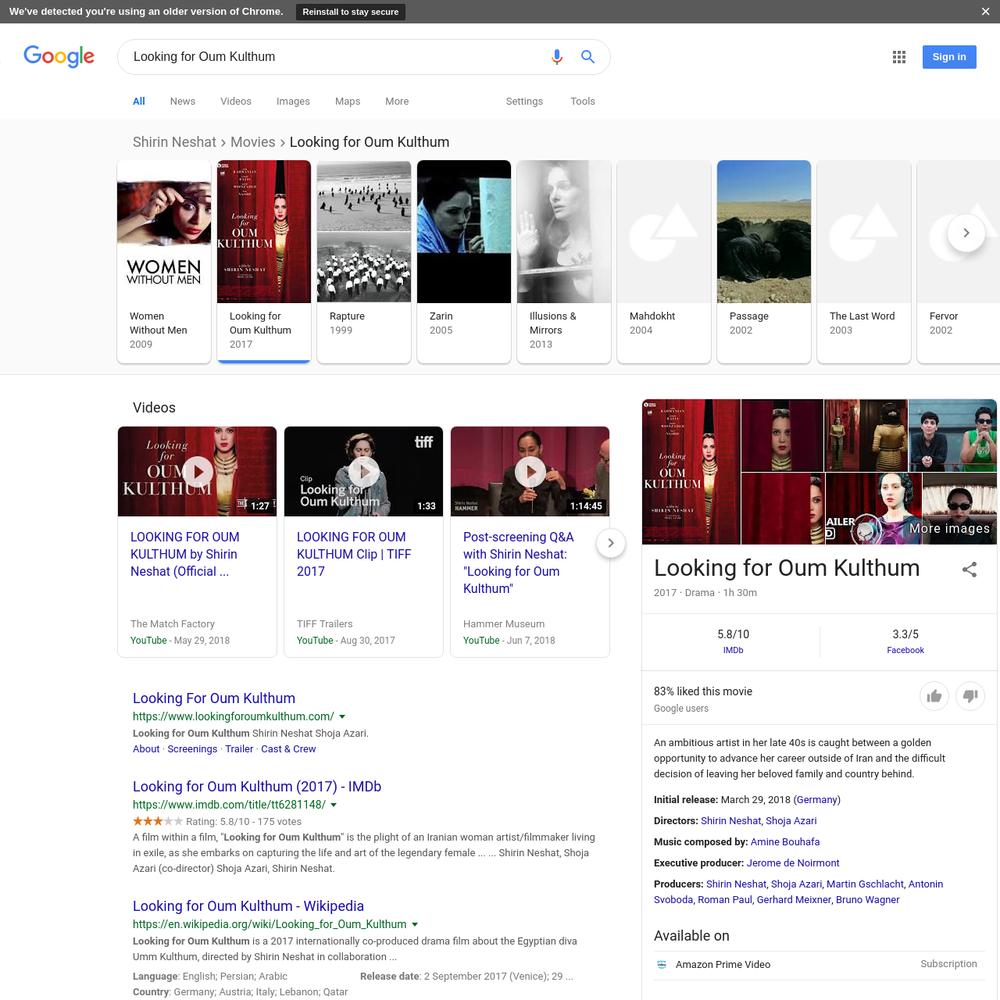Select The Last Word 2003 movie card

click(x=864, y=261)
